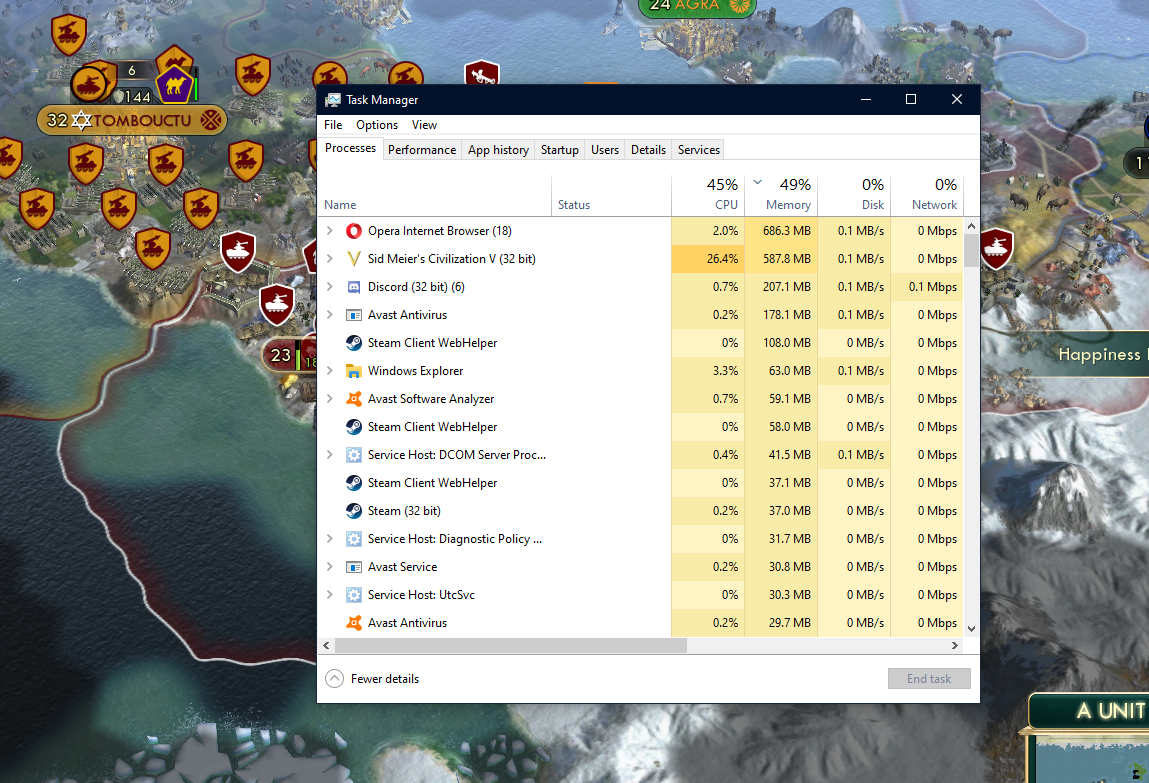Sort by the Status column header
The width and height of the screenshot is (1149, 783).
611,195
